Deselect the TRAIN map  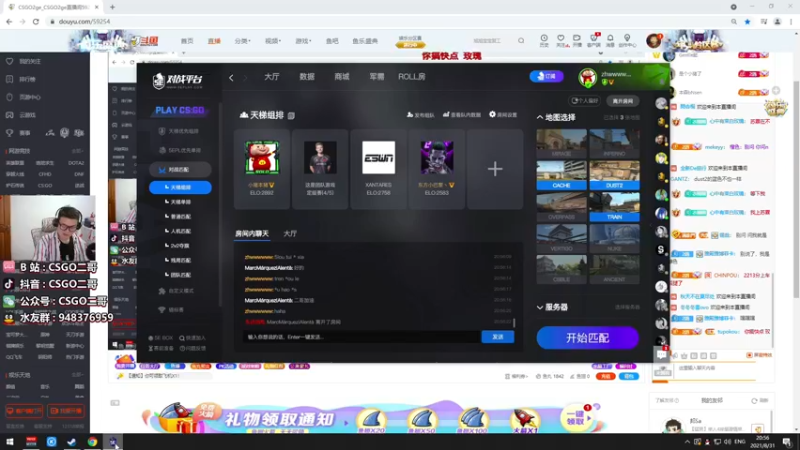pyautogui.click(x=614, y=207)
